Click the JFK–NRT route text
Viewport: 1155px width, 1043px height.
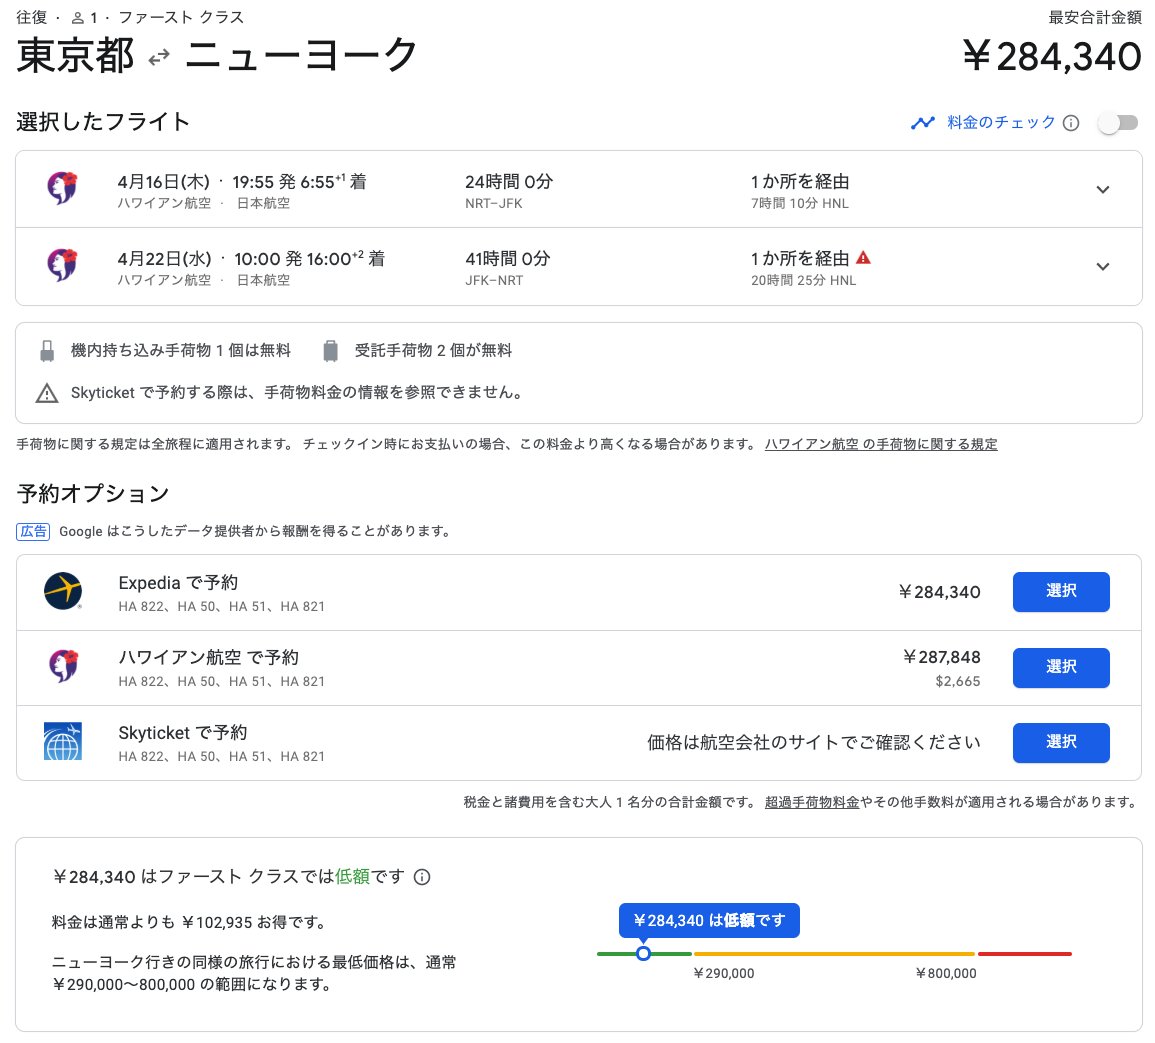(x=494, y=281)
